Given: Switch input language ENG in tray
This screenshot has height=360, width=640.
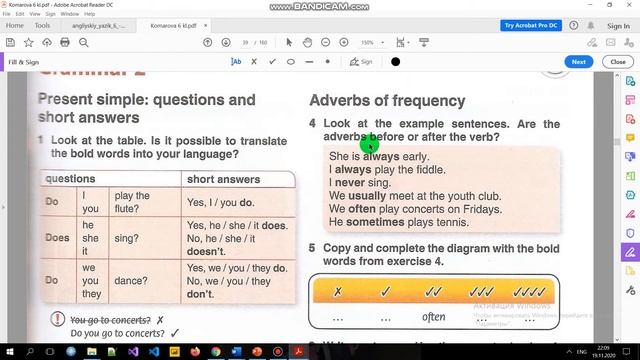Looking at the screenshot, I should pos(582,351).
